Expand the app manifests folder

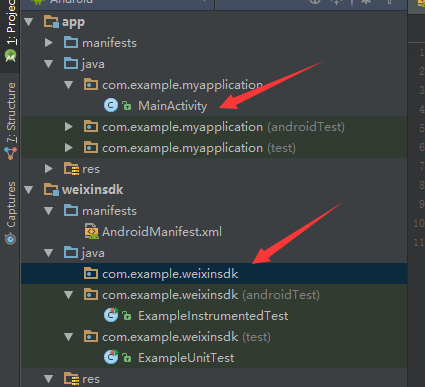point(49,43)
